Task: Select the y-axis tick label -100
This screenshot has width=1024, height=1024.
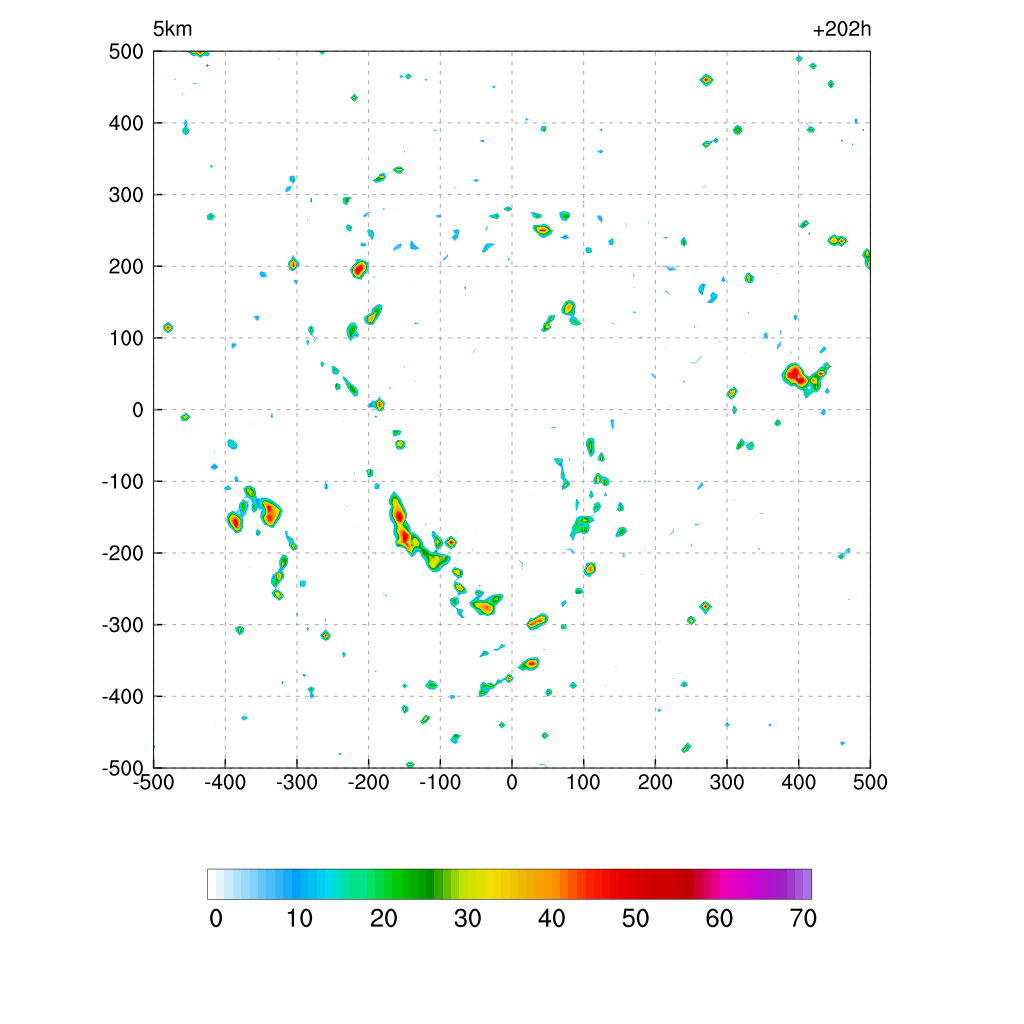Action: pyautogui.click(x=123, y=482)
